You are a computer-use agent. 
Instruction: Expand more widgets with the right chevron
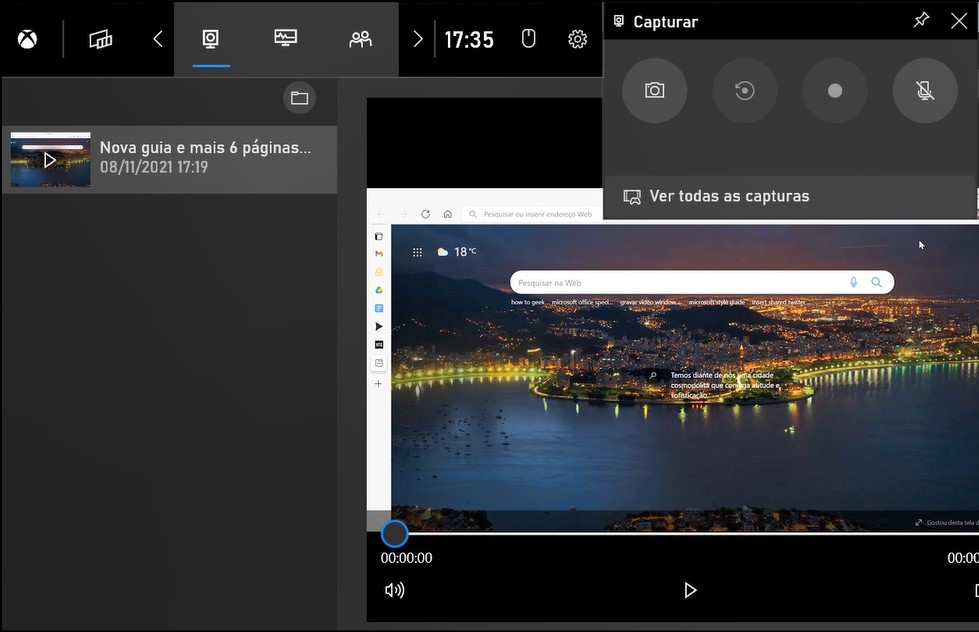click(417, 39)
